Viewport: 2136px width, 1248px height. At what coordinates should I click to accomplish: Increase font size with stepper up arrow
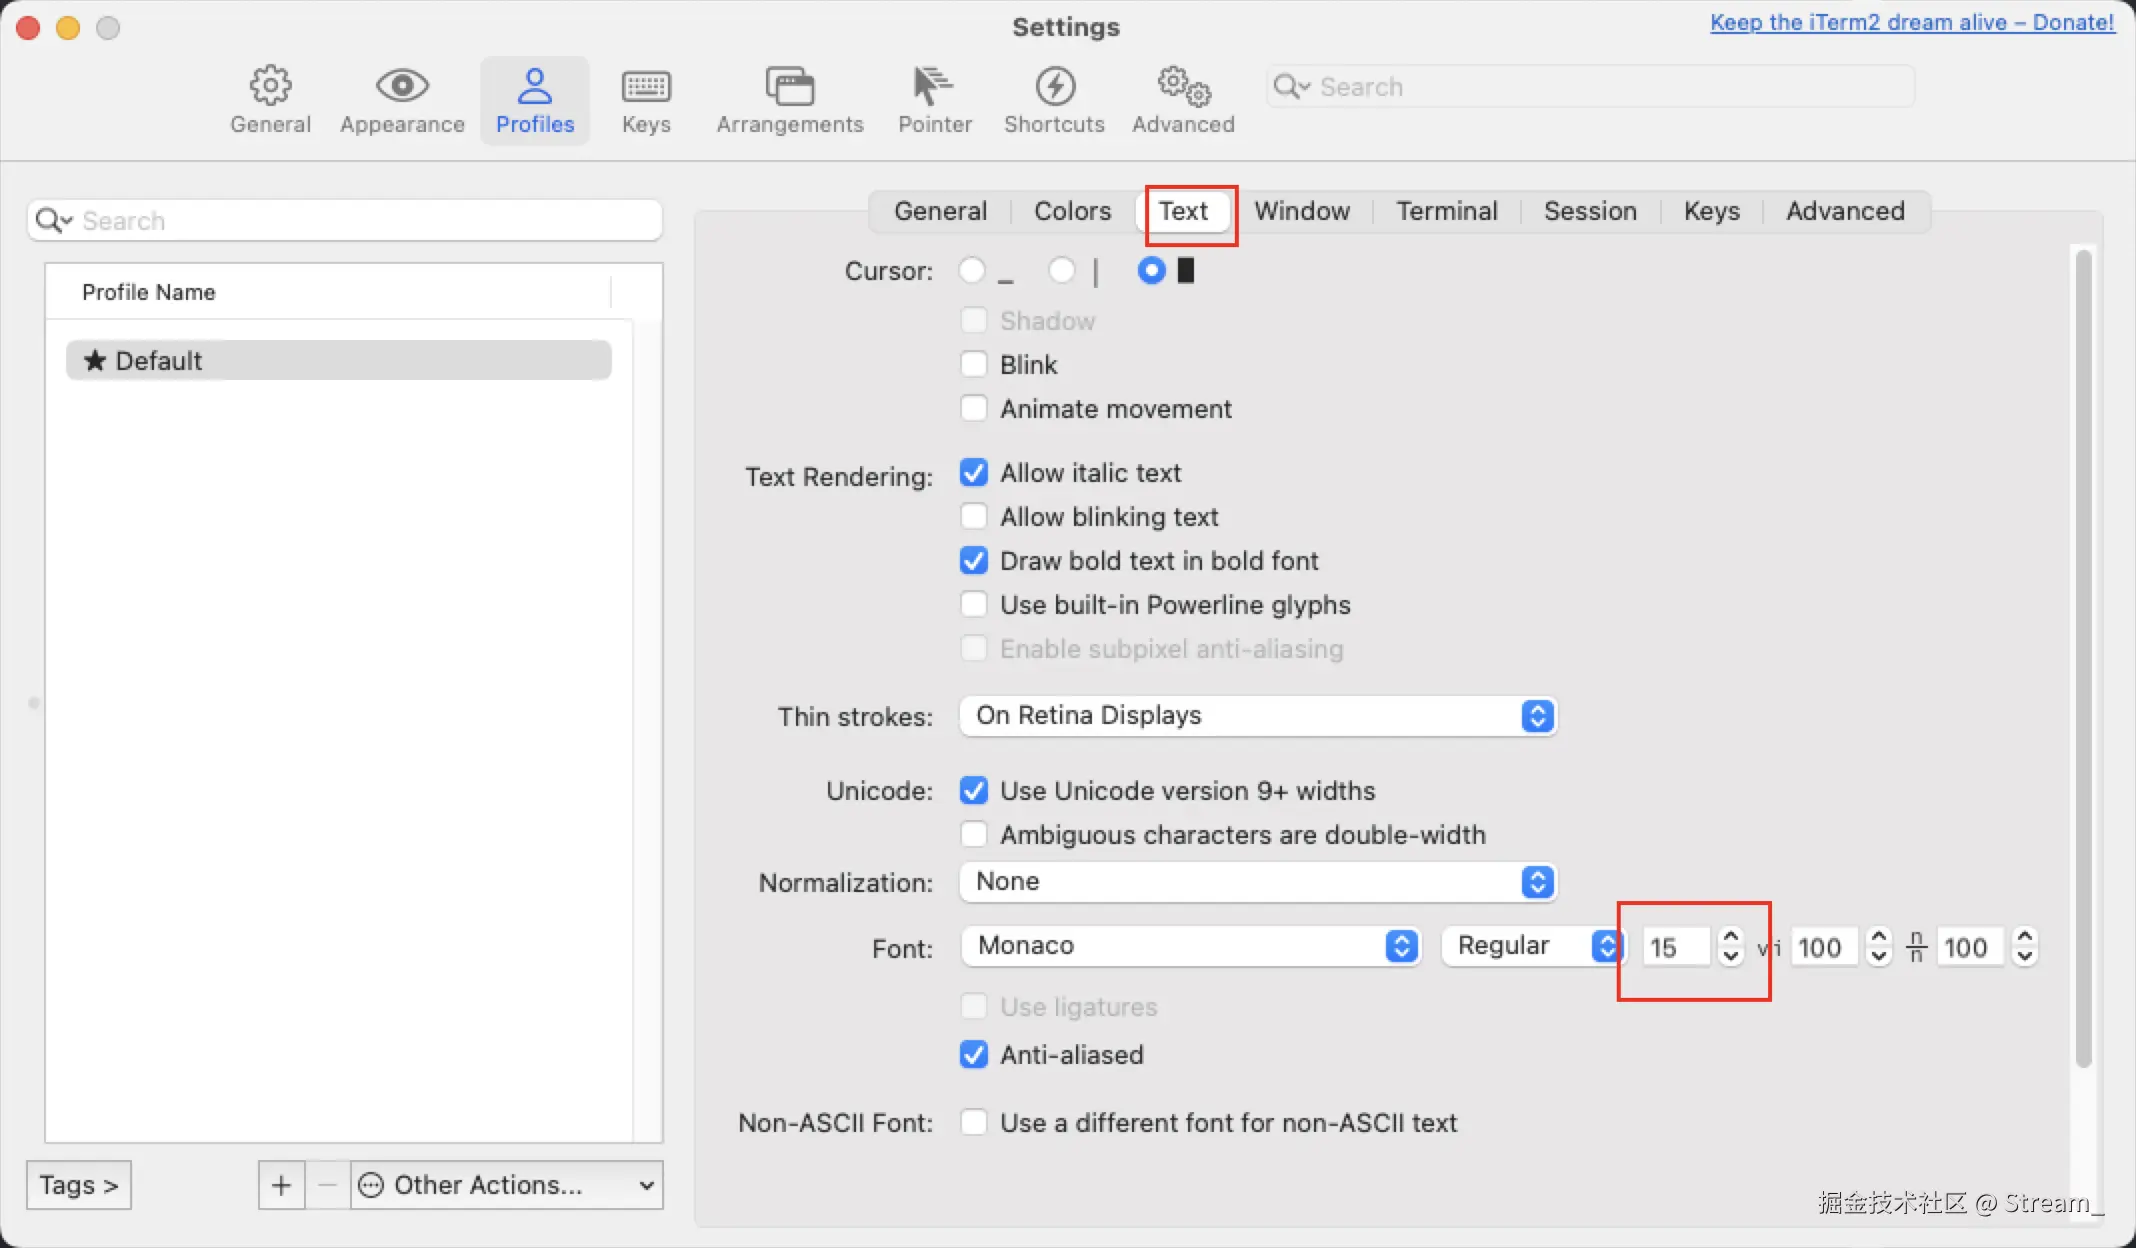[1730, 937]
